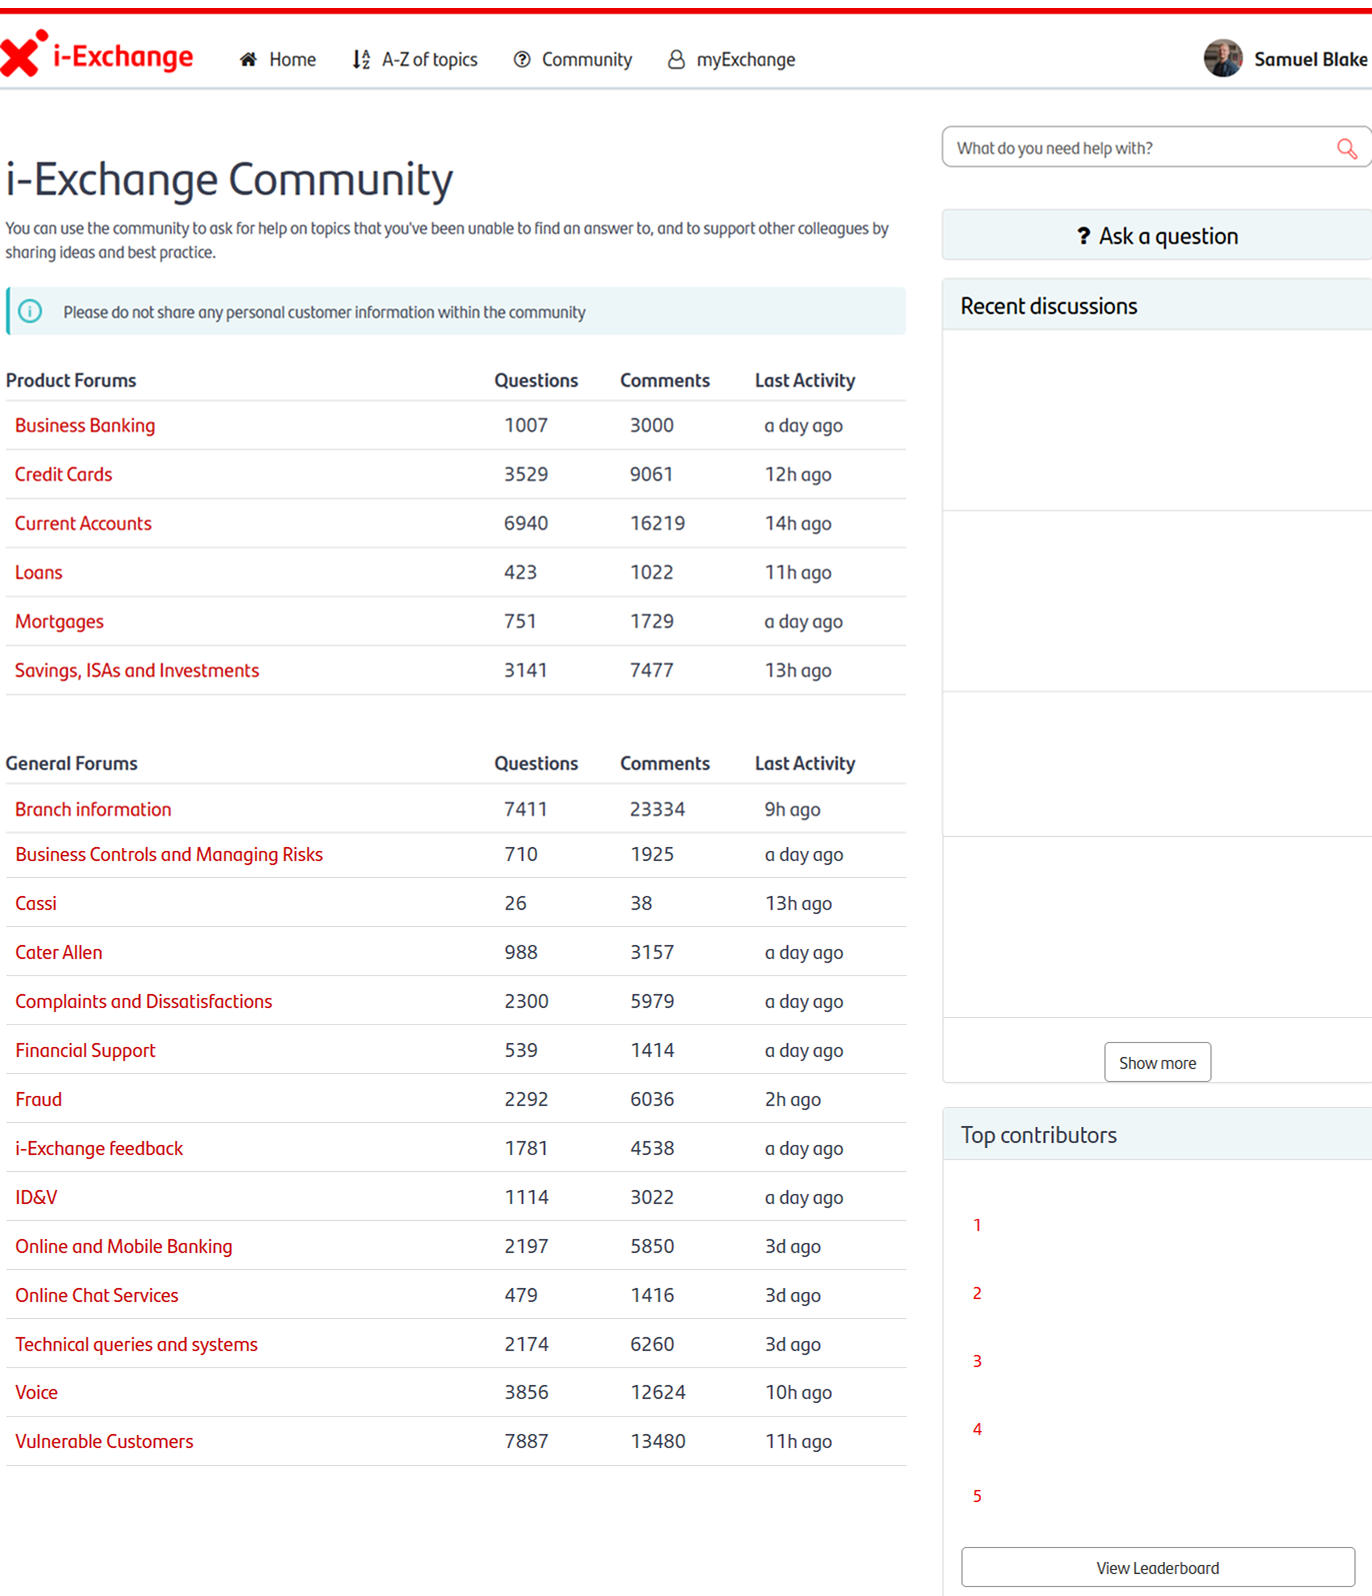Click the View Leaderboard button
Screen dimensions: 1372x1596
pyautogui.click(x=1158, y=1568)
